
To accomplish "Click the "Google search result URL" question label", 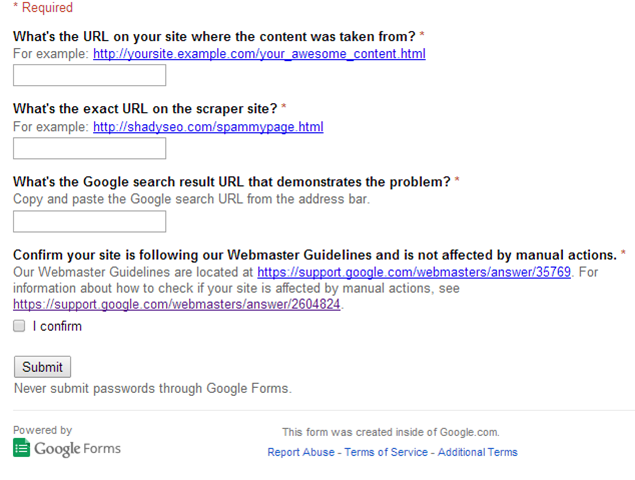I will [x=232, y=182].
